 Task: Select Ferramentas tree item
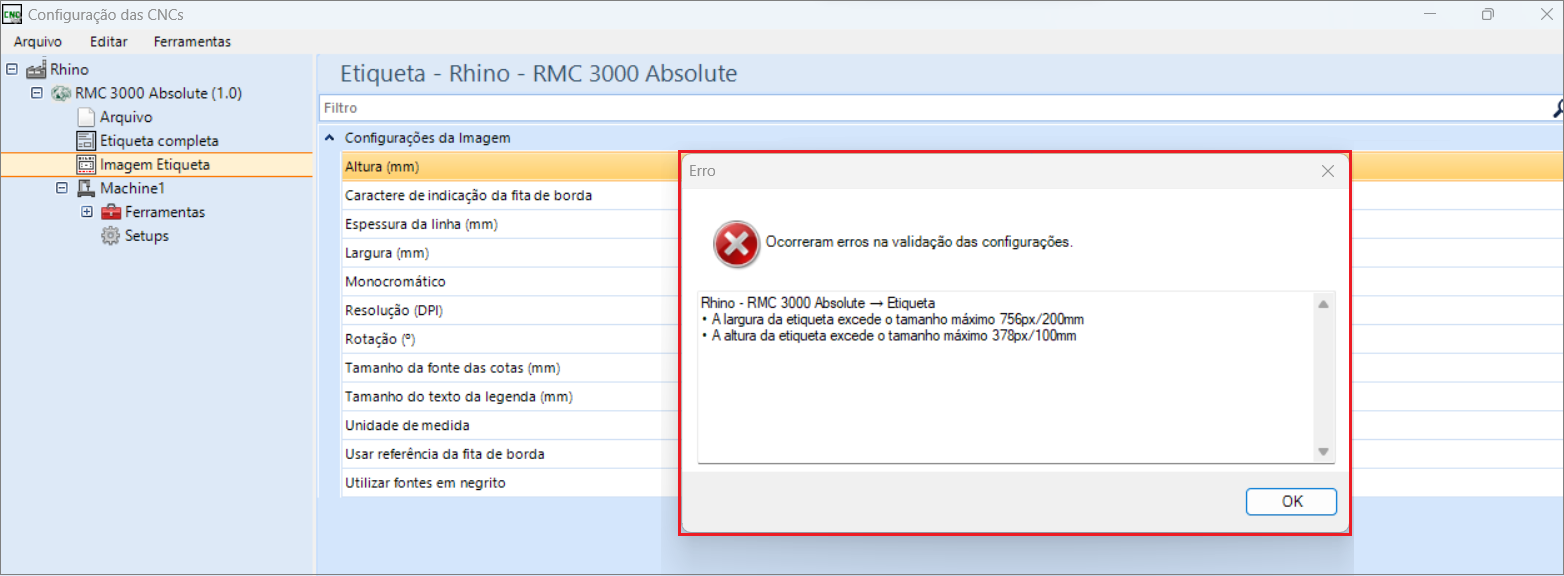click(x=165, y=212)
